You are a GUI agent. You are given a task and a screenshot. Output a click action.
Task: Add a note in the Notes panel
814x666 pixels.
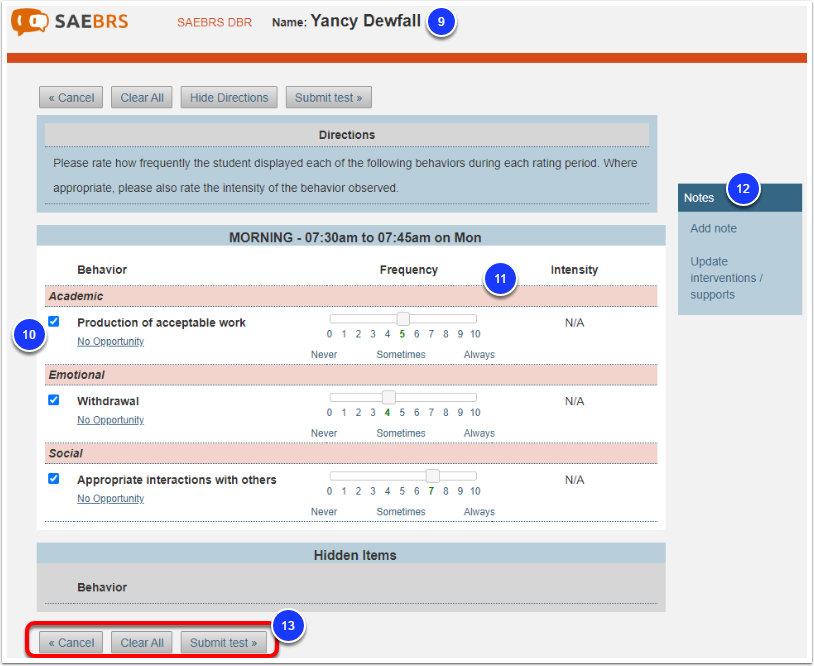point(713,228)
